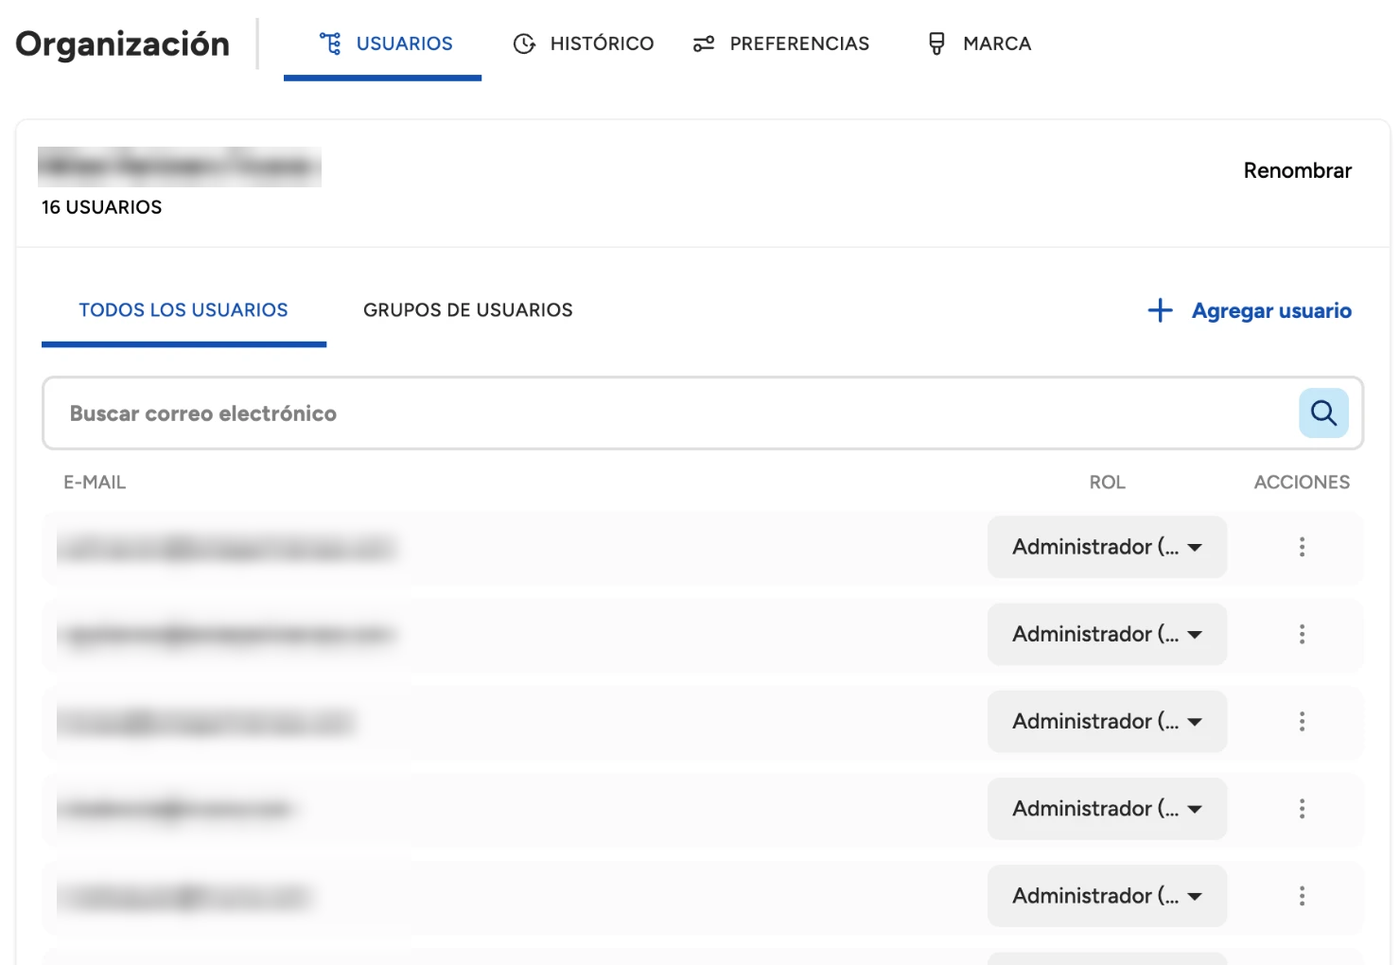Open the HISTÓRICO tab
1400x965 pixels.
583,44
